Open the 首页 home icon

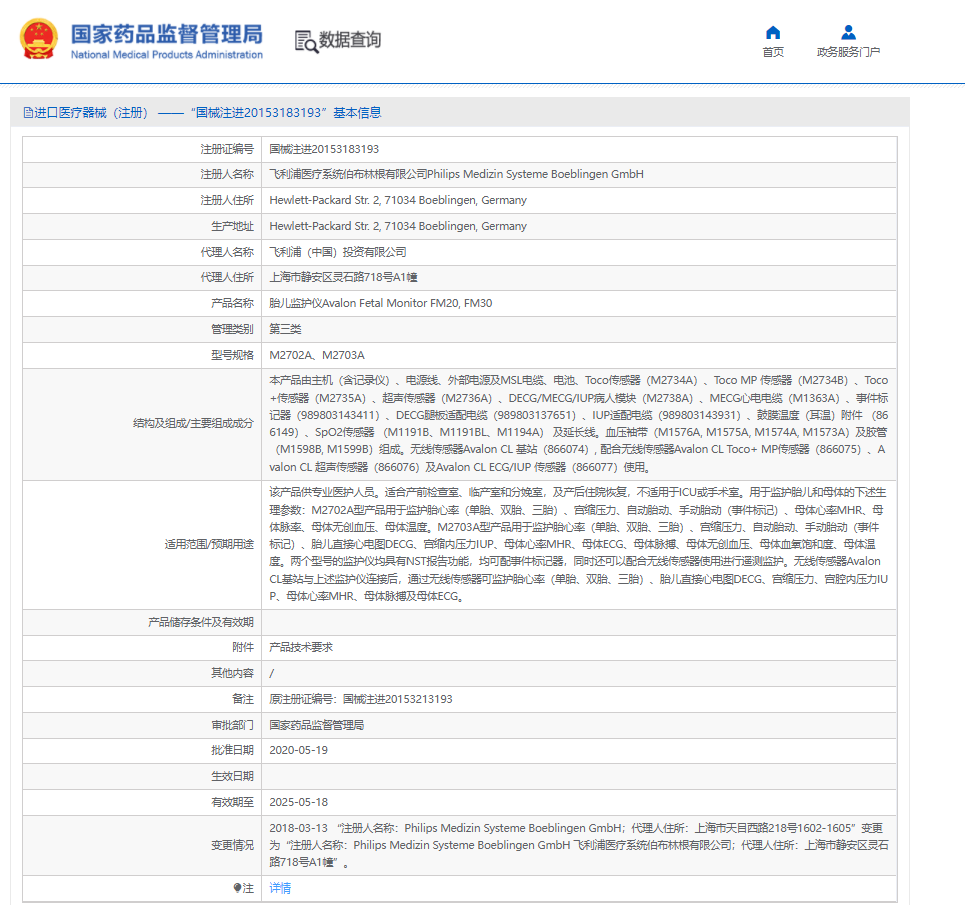pyautogui.click(x=773, y=32)
